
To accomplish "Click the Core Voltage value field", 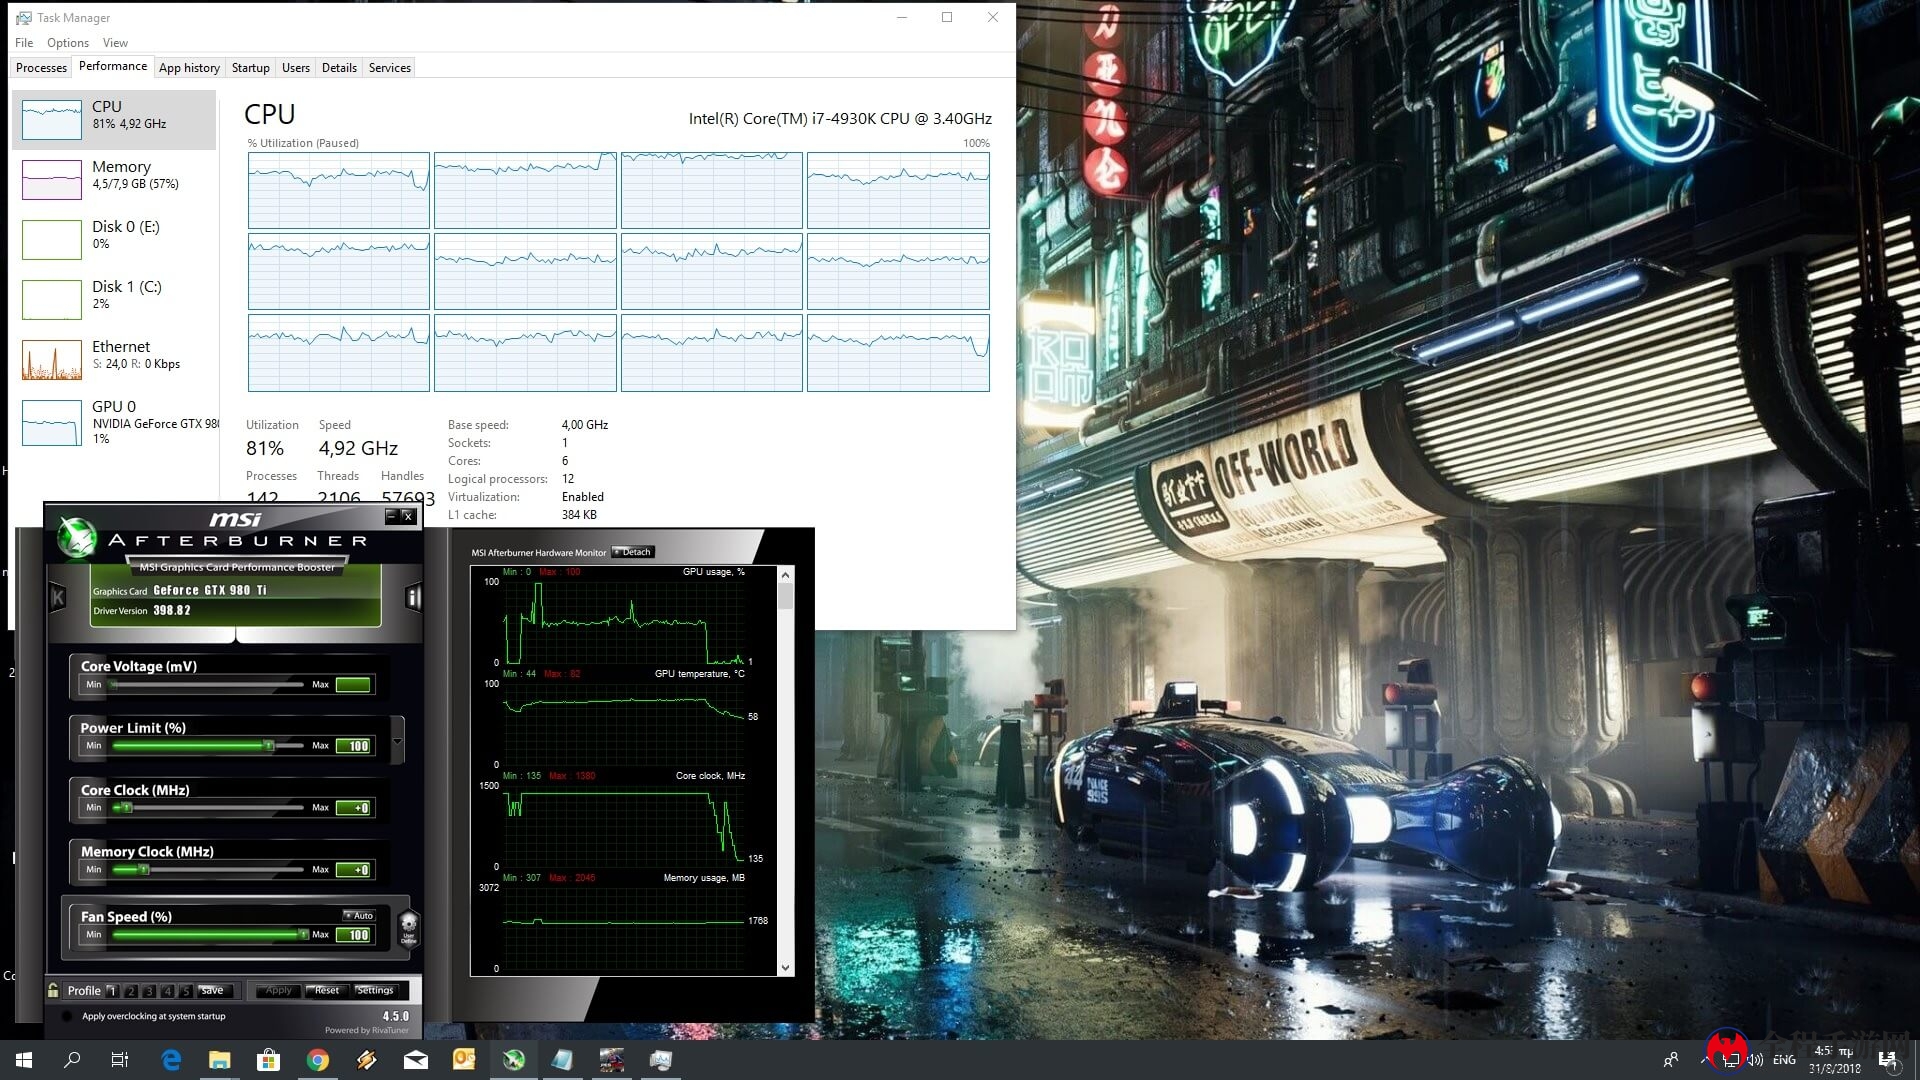I will [x=354, y=685].
